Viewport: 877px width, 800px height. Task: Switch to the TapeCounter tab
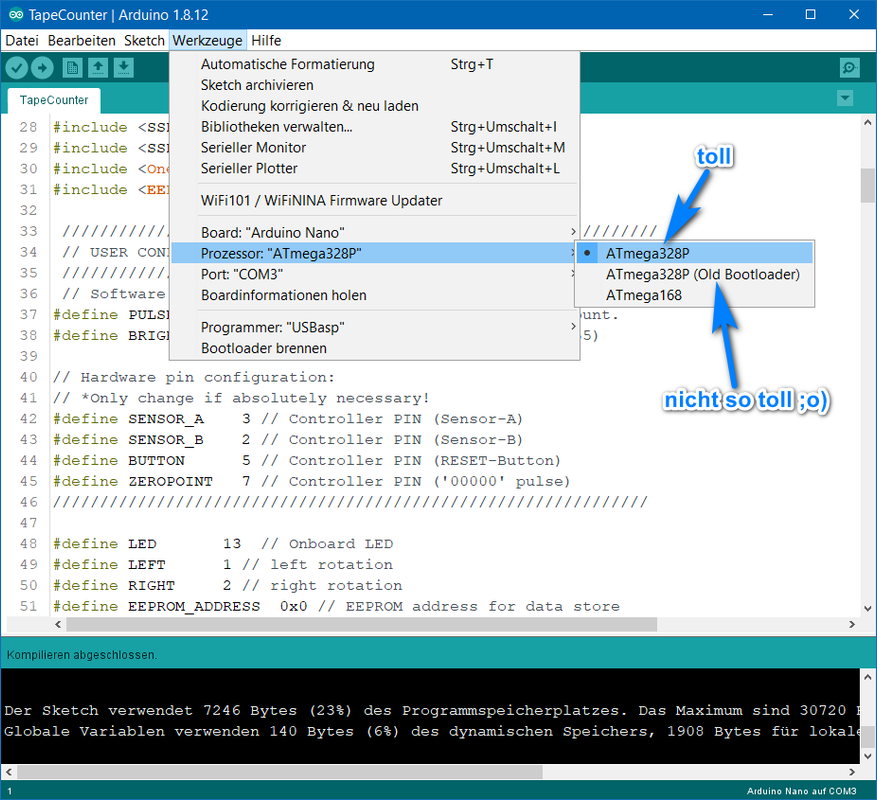click(x=54, y=100)
